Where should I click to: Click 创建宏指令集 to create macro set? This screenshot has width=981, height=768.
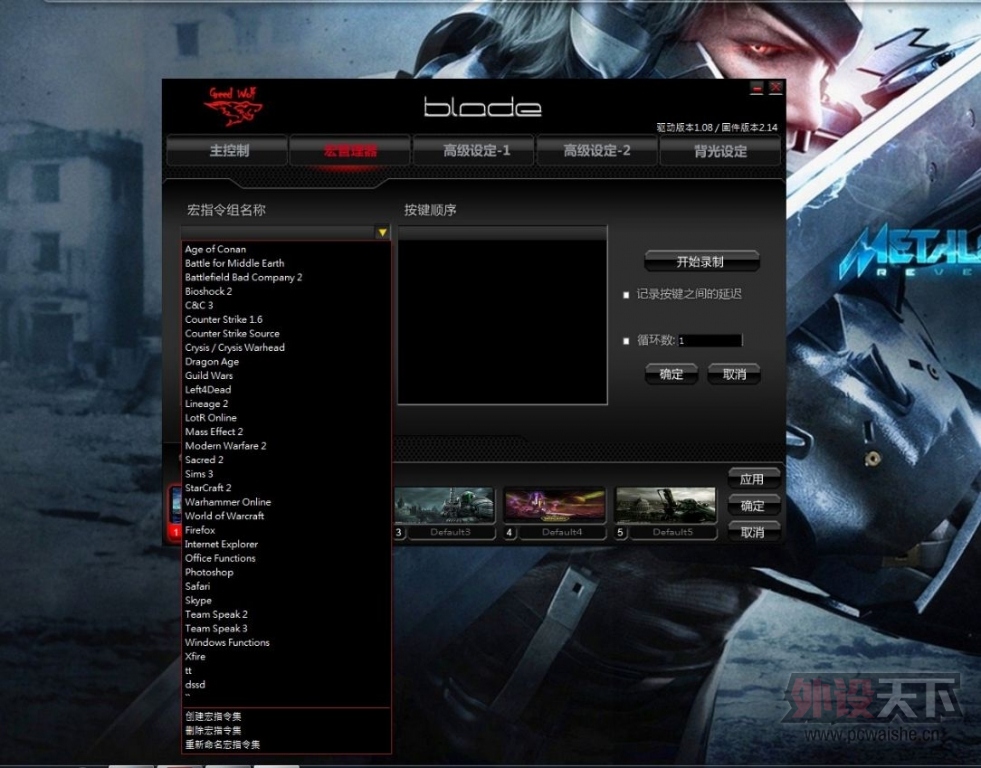pyautogui.click(x=213, y=717)
